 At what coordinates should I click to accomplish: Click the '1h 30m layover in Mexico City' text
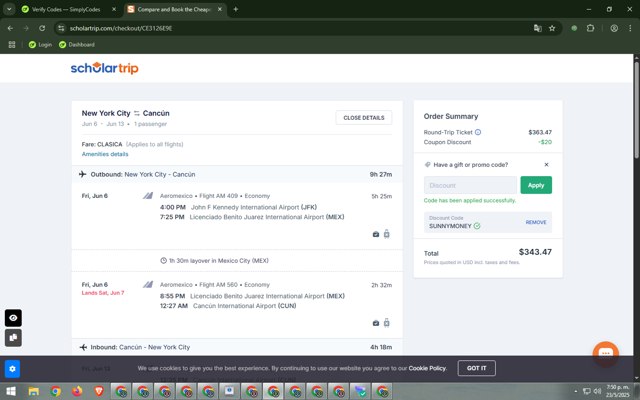[x=219, y=260]
